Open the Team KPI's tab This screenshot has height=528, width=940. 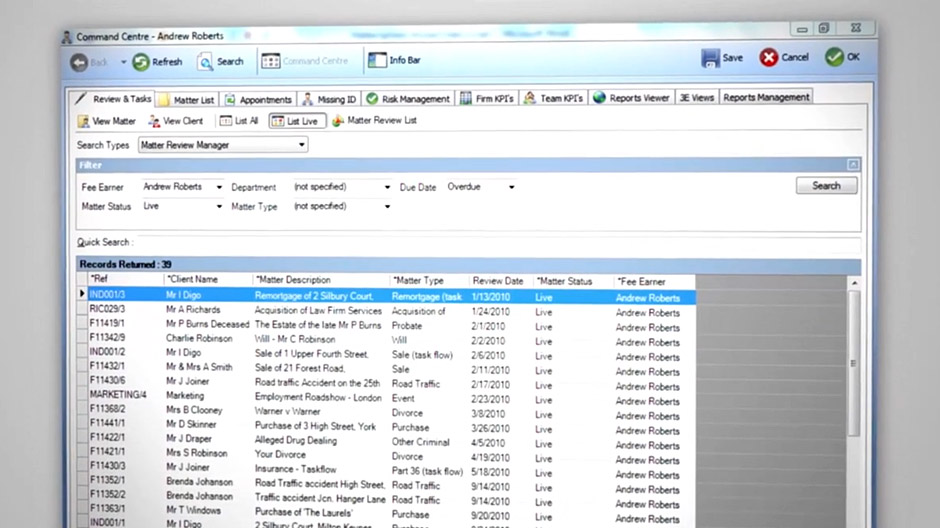point(553,98)
